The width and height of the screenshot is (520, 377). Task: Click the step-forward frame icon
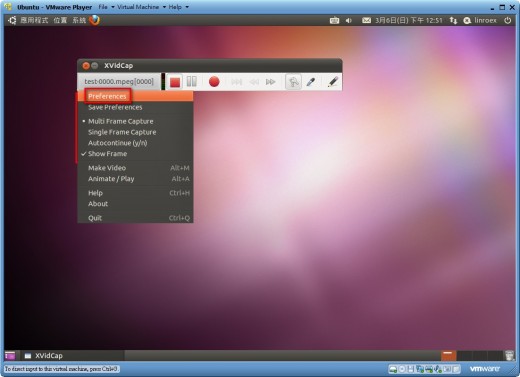236,82
